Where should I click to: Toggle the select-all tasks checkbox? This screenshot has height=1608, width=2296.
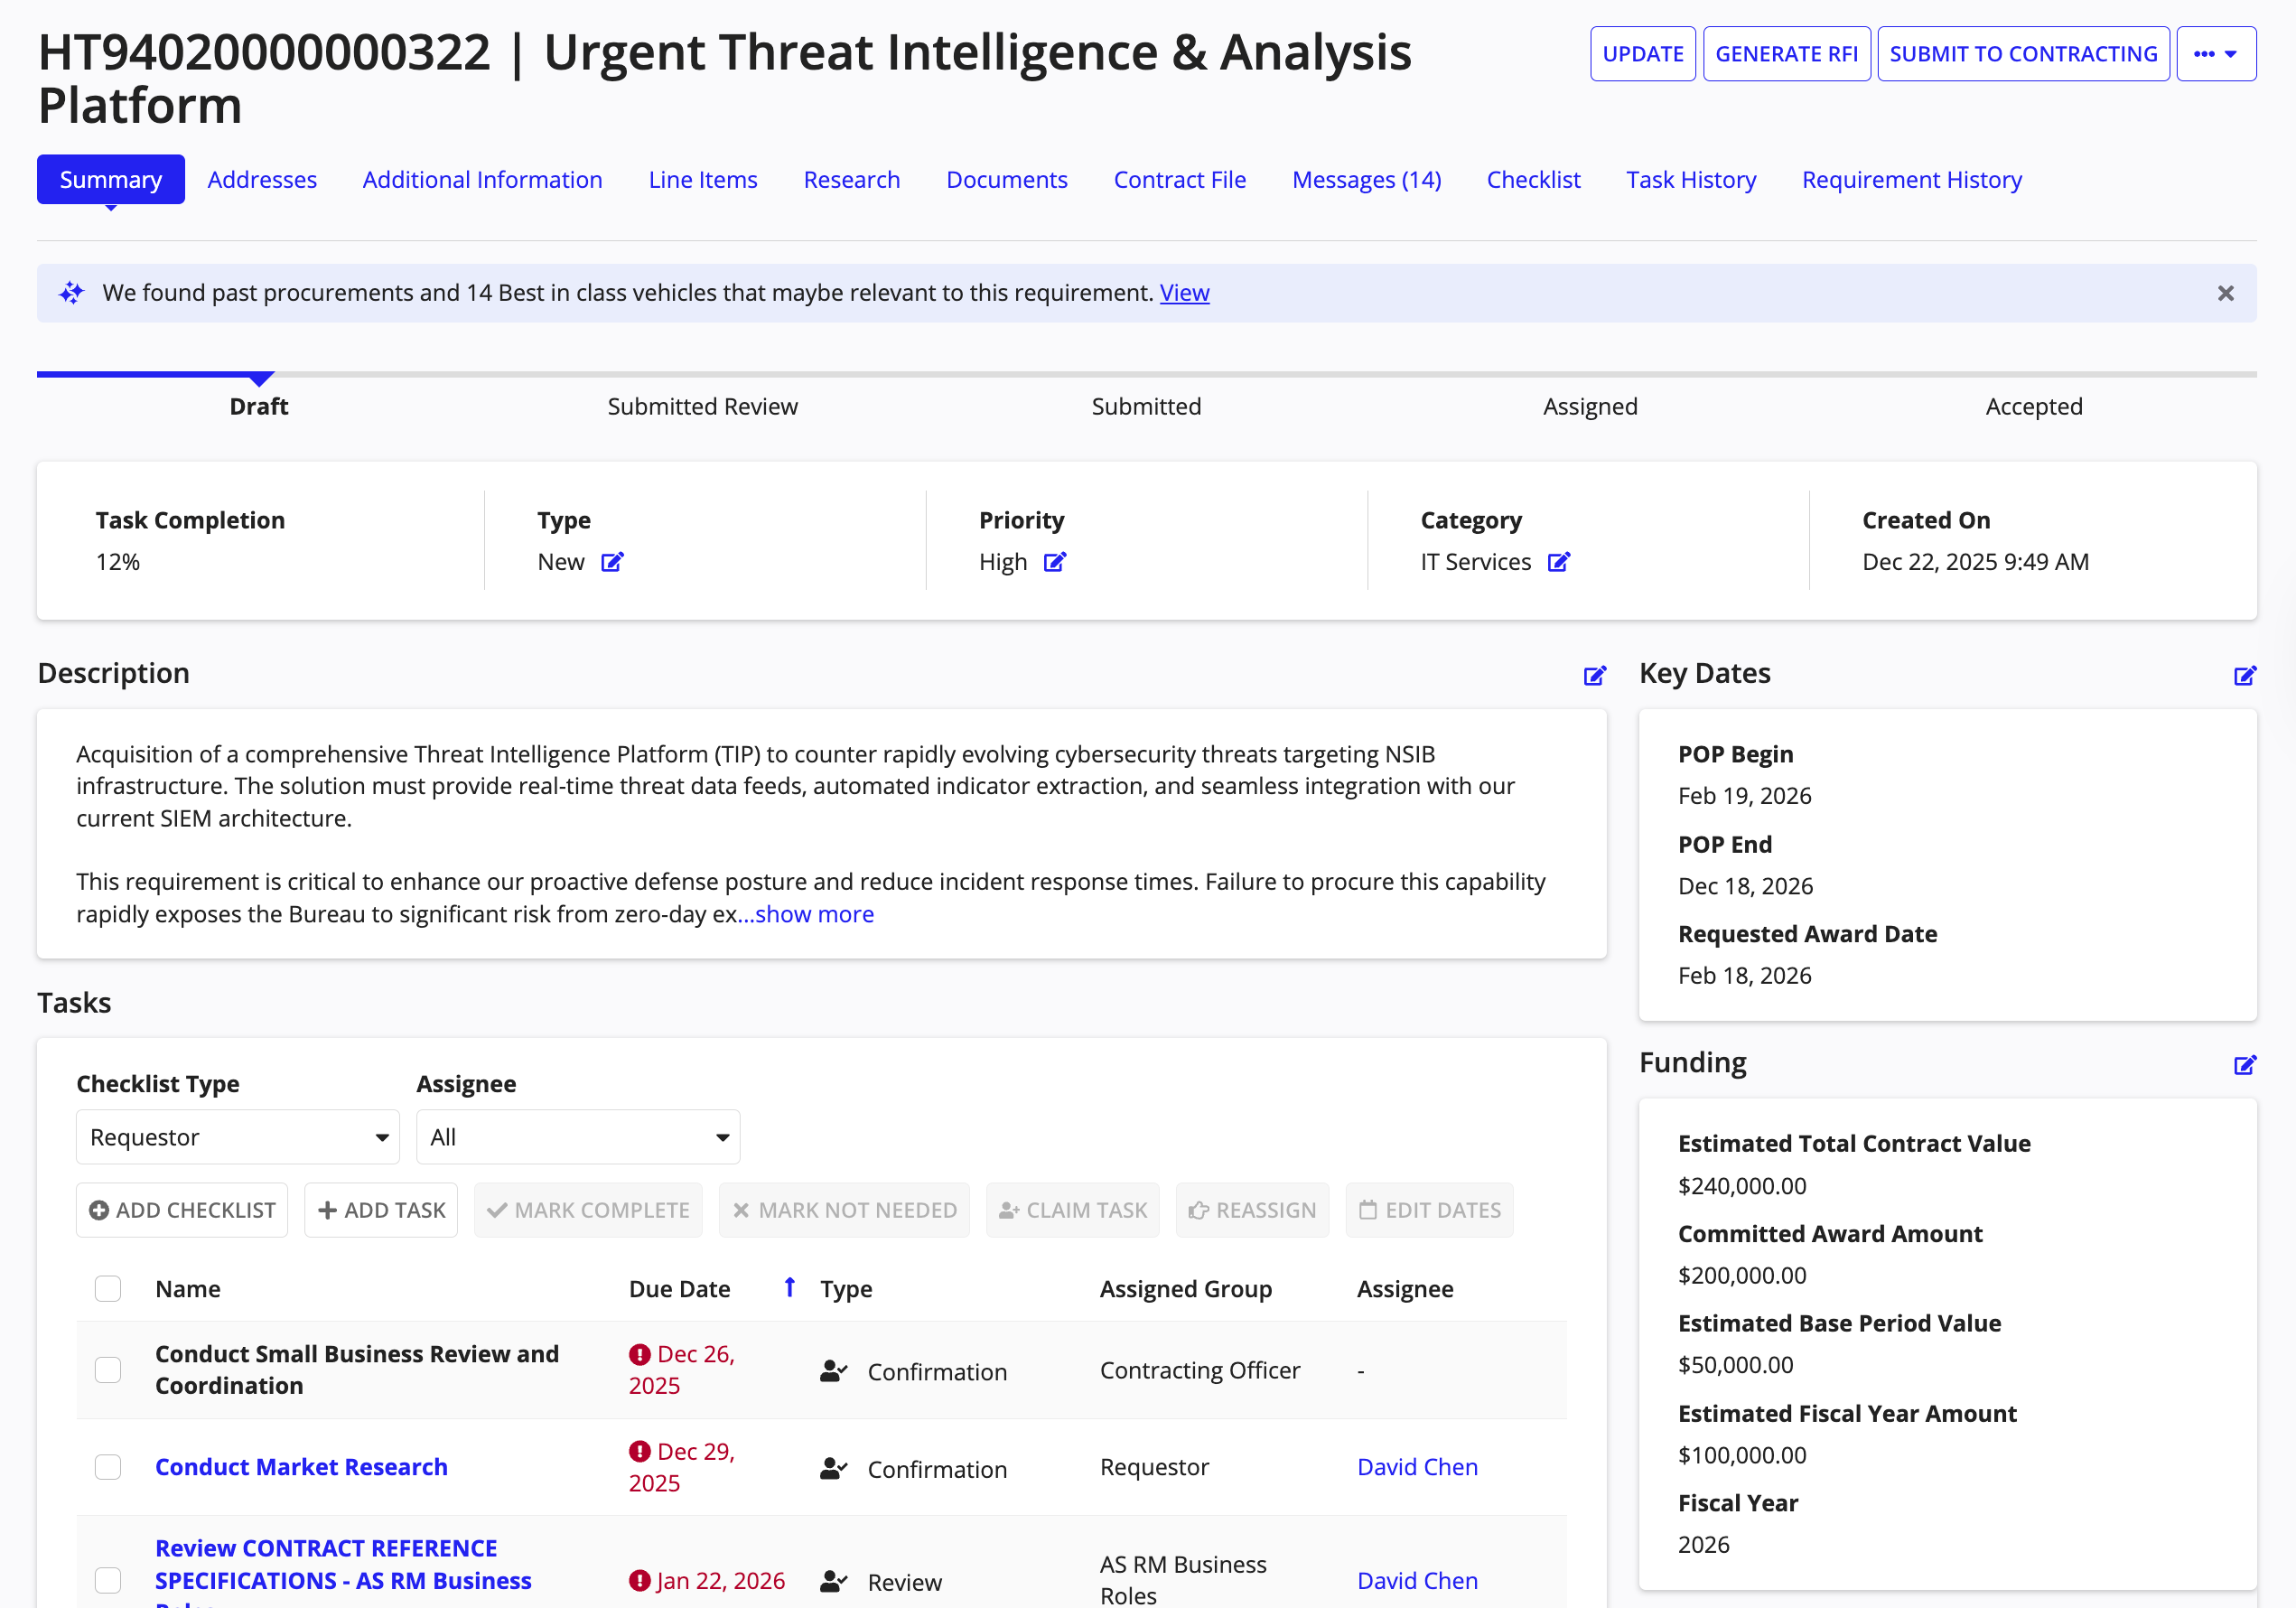tap(108, 1289)
